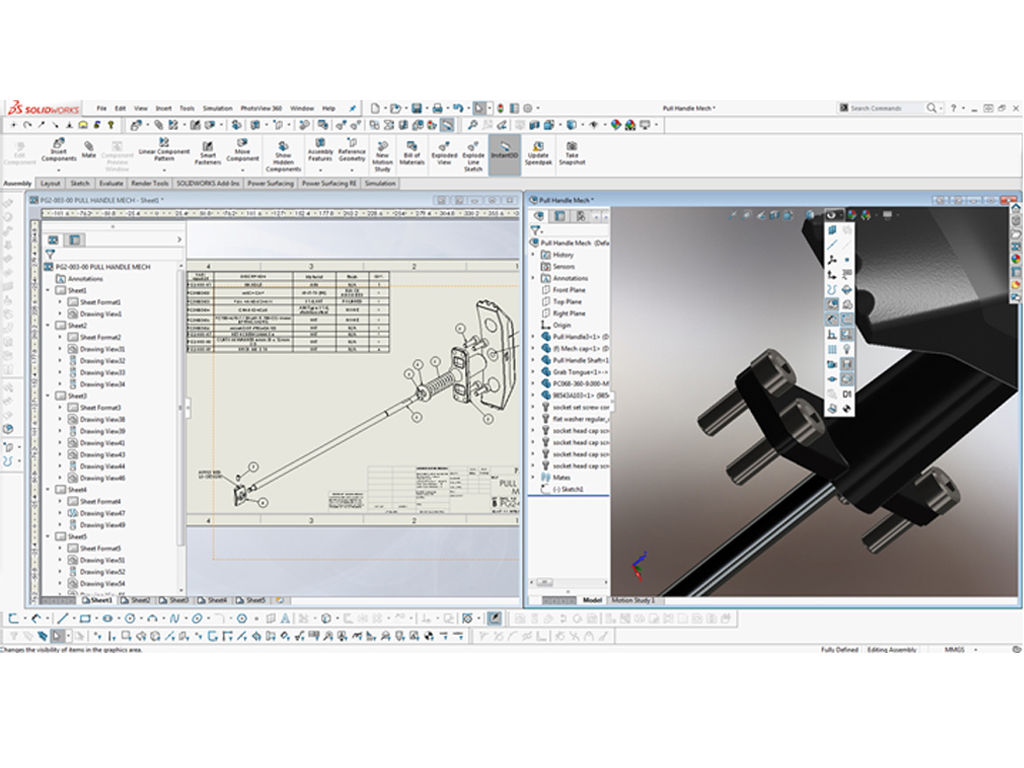Collapse the Sheet3 tree node
This screenshot has height=768, width=1024.
coord(48,396)
